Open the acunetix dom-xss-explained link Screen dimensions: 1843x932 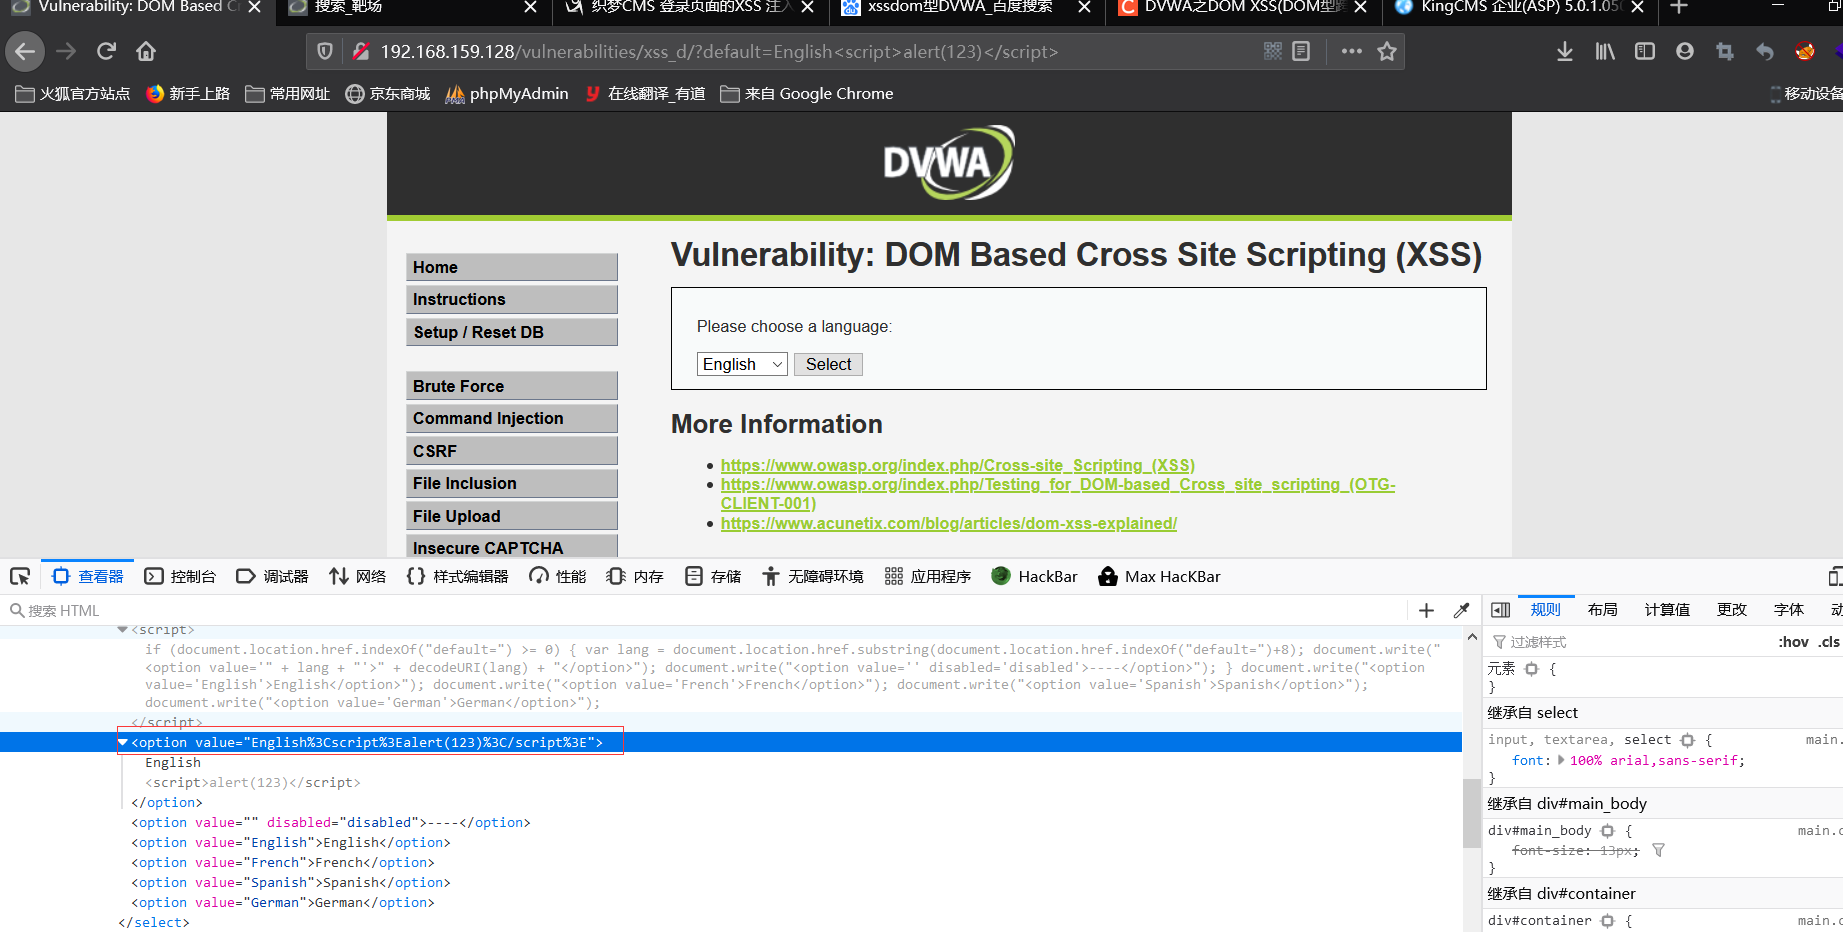(949, 524)
